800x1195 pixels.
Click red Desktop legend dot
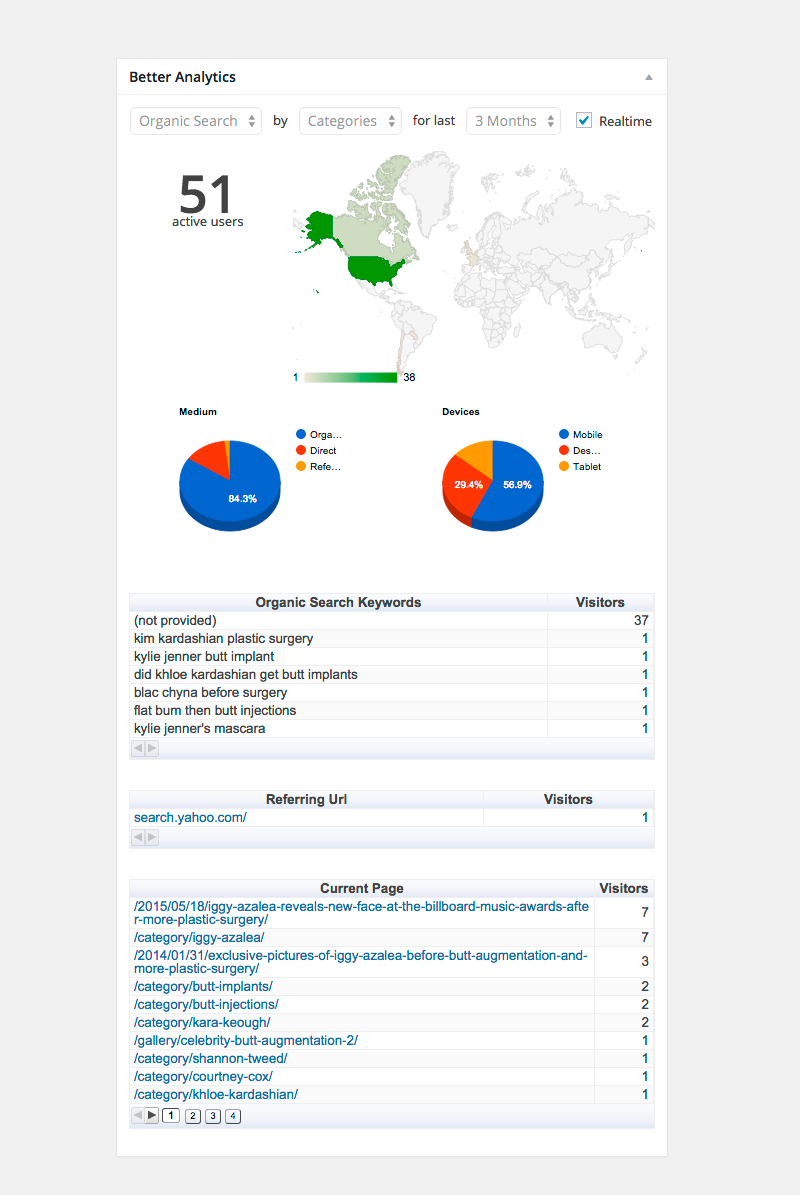[x=564, y=450]
